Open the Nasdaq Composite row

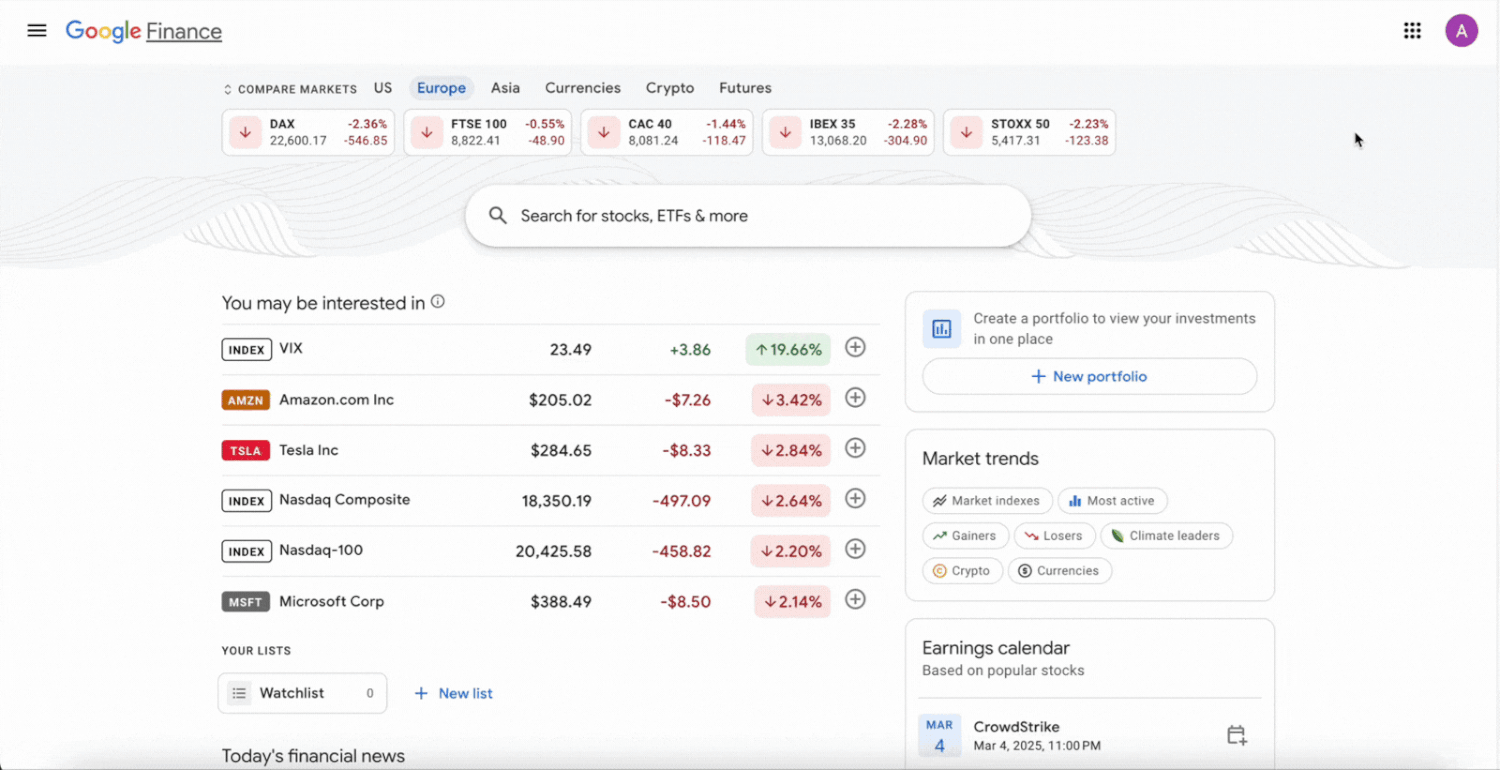click(x=550, y=501)
